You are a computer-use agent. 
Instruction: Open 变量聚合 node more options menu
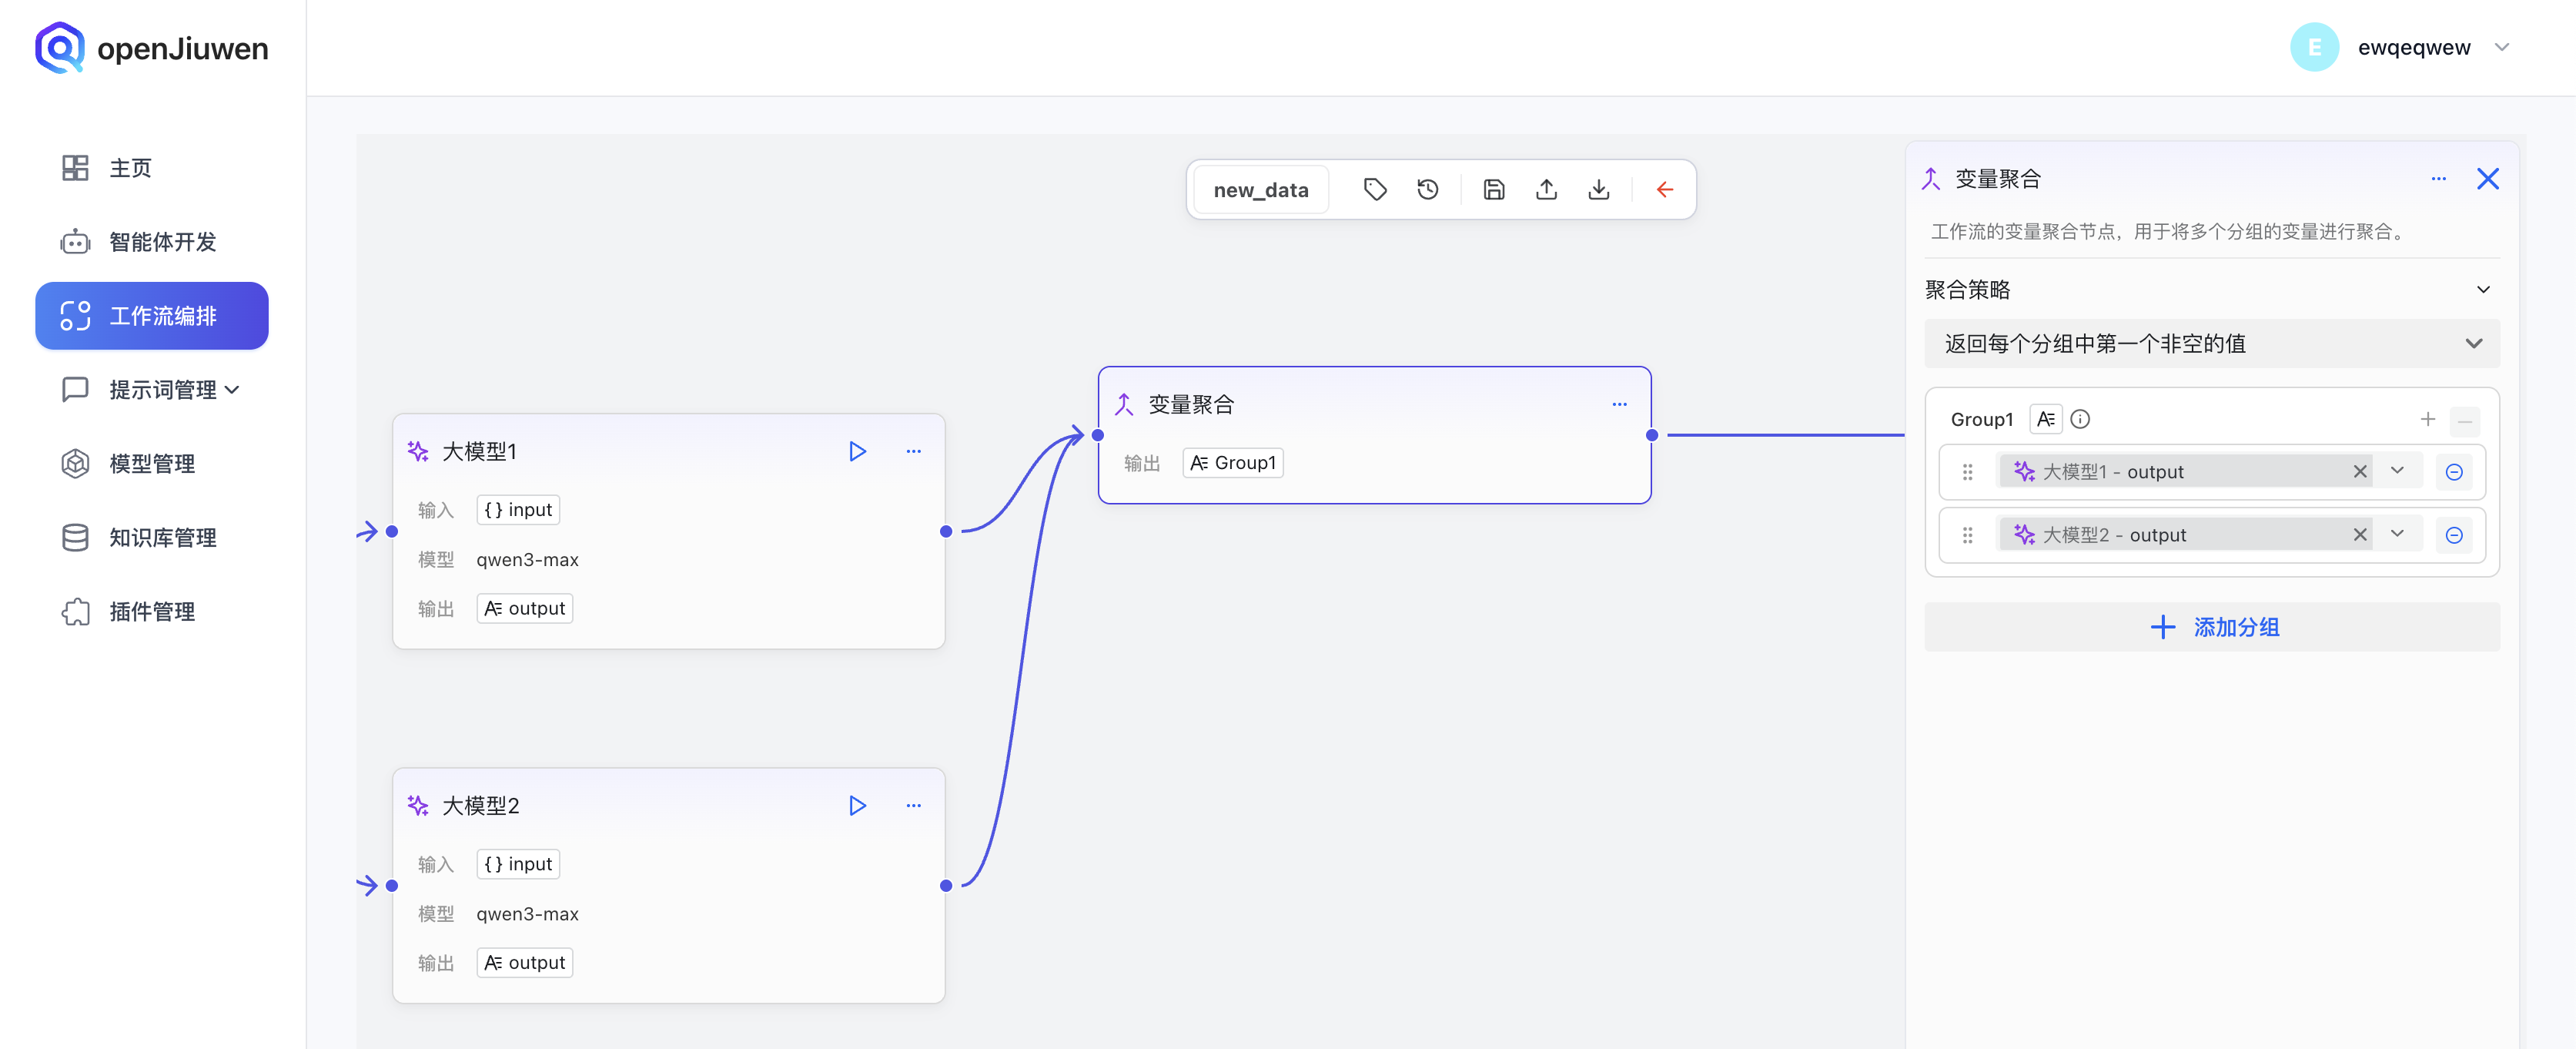(1619, 405)
